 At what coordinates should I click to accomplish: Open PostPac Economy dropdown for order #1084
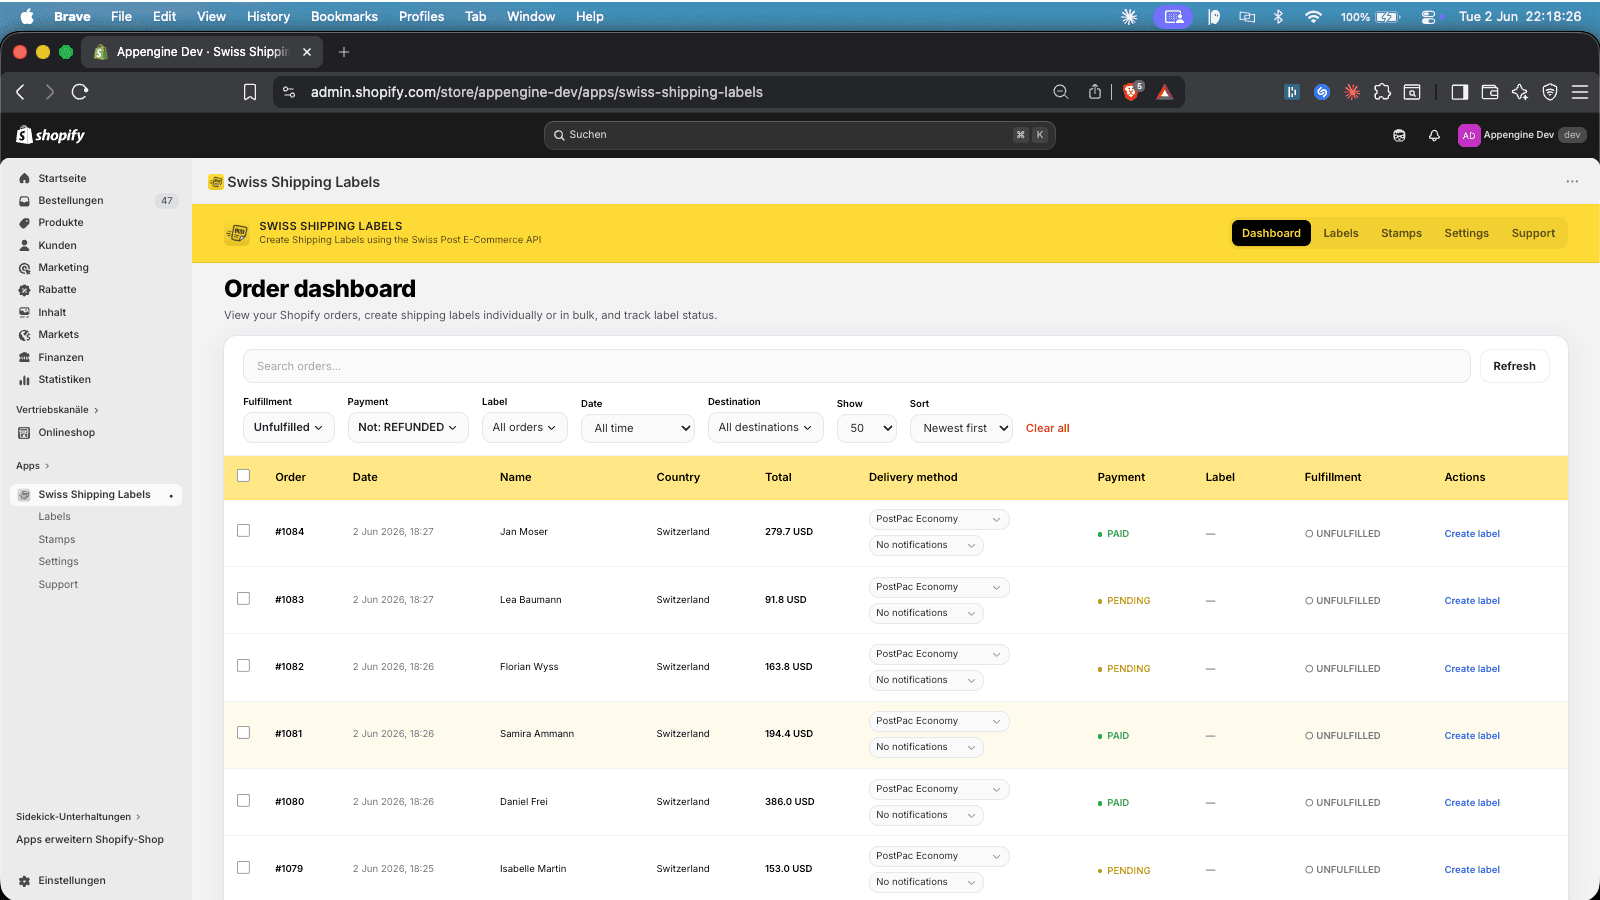939,519
